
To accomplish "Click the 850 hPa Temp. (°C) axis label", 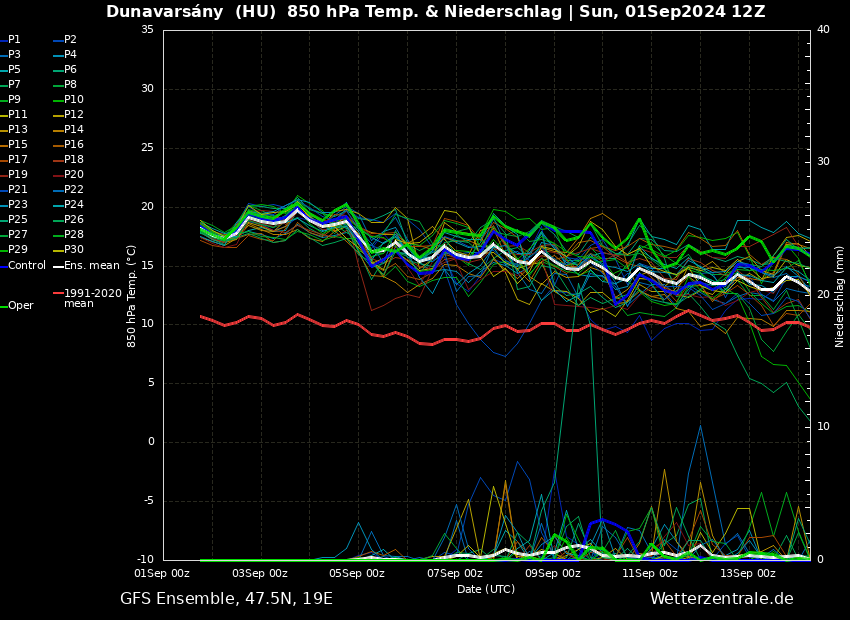I will (132, 295).
